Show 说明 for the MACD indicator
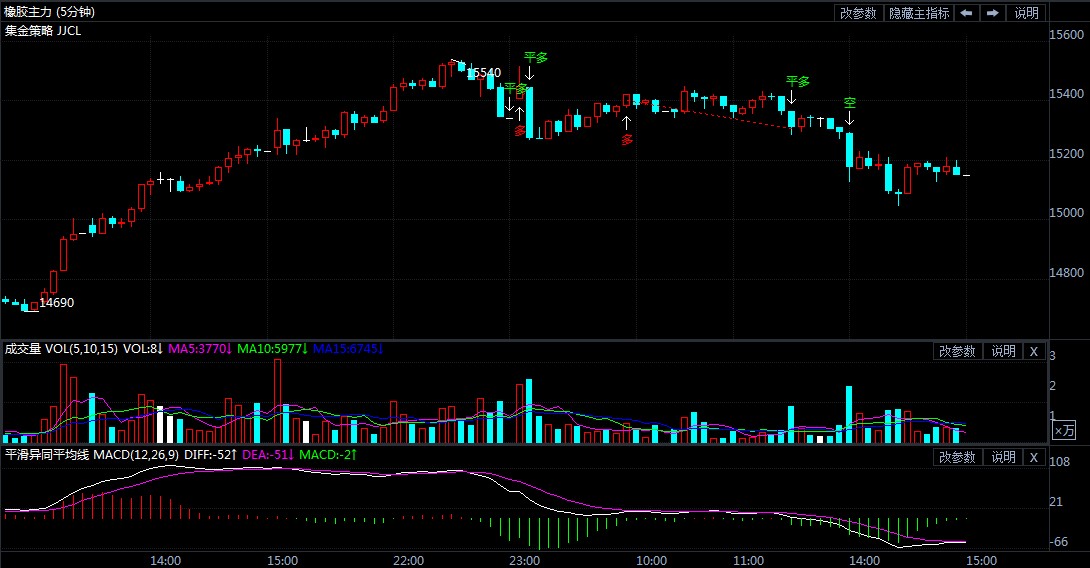 tap(1002, 457)
